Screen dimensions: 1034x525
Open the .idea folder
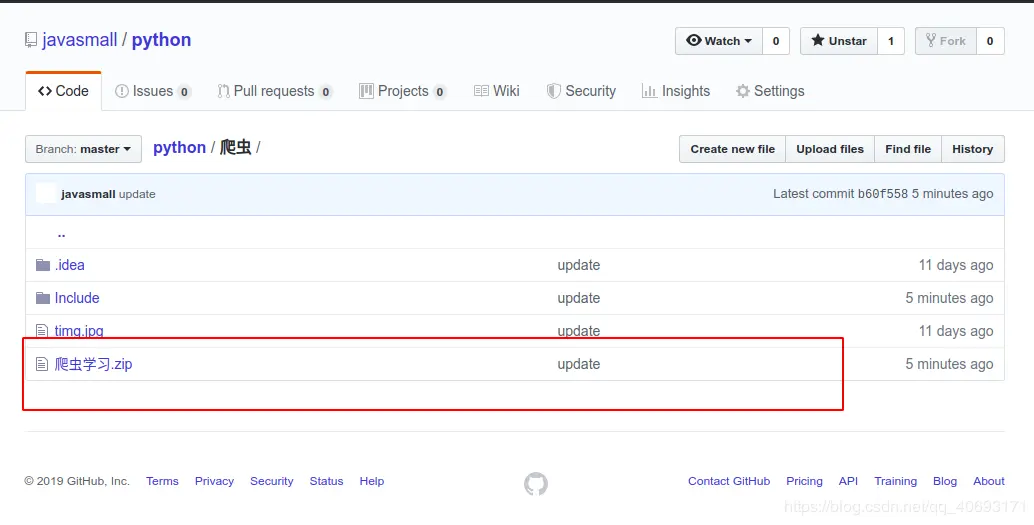[x=70, y=265]
